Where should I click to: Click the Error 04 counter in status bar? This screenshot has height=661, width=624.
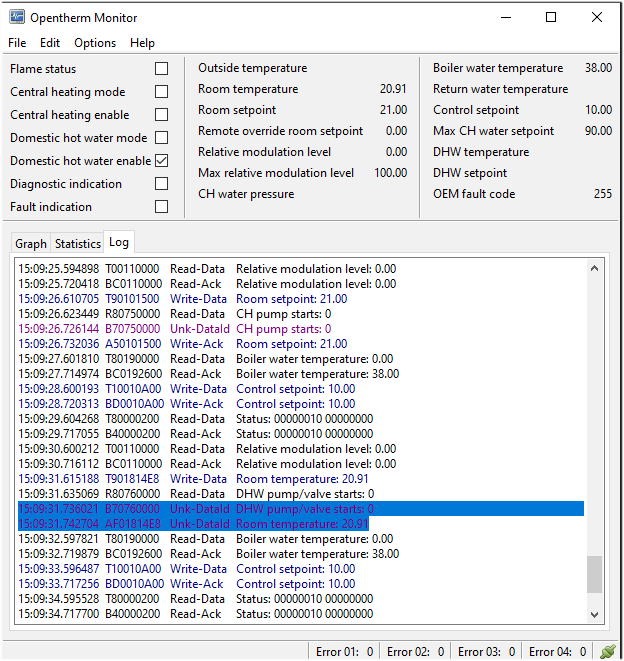557,652
